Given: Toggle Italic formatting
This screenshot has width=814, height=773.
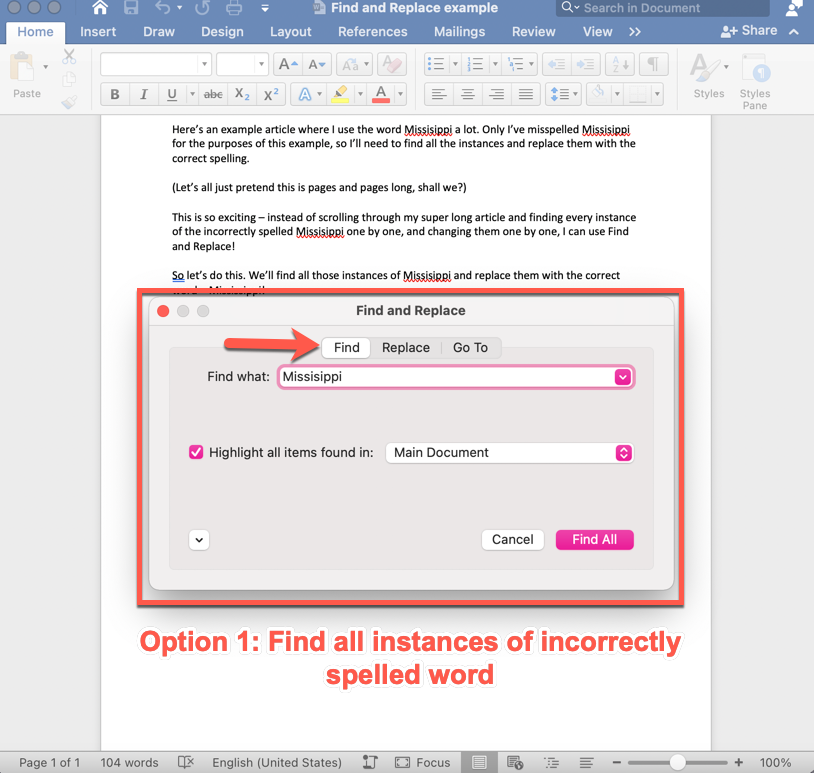Looking at the screenshot, I should pyautogui.click(x=144, y=94).
